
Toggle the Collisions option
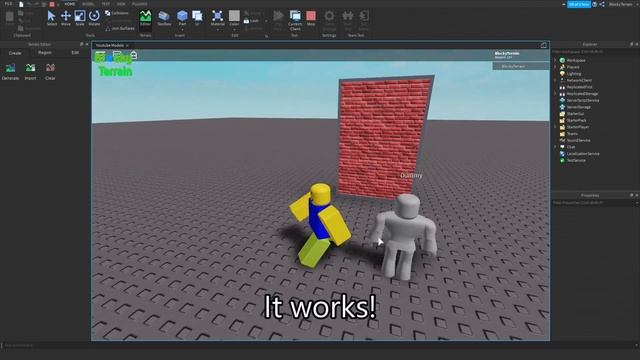click(x=117, y=13)
